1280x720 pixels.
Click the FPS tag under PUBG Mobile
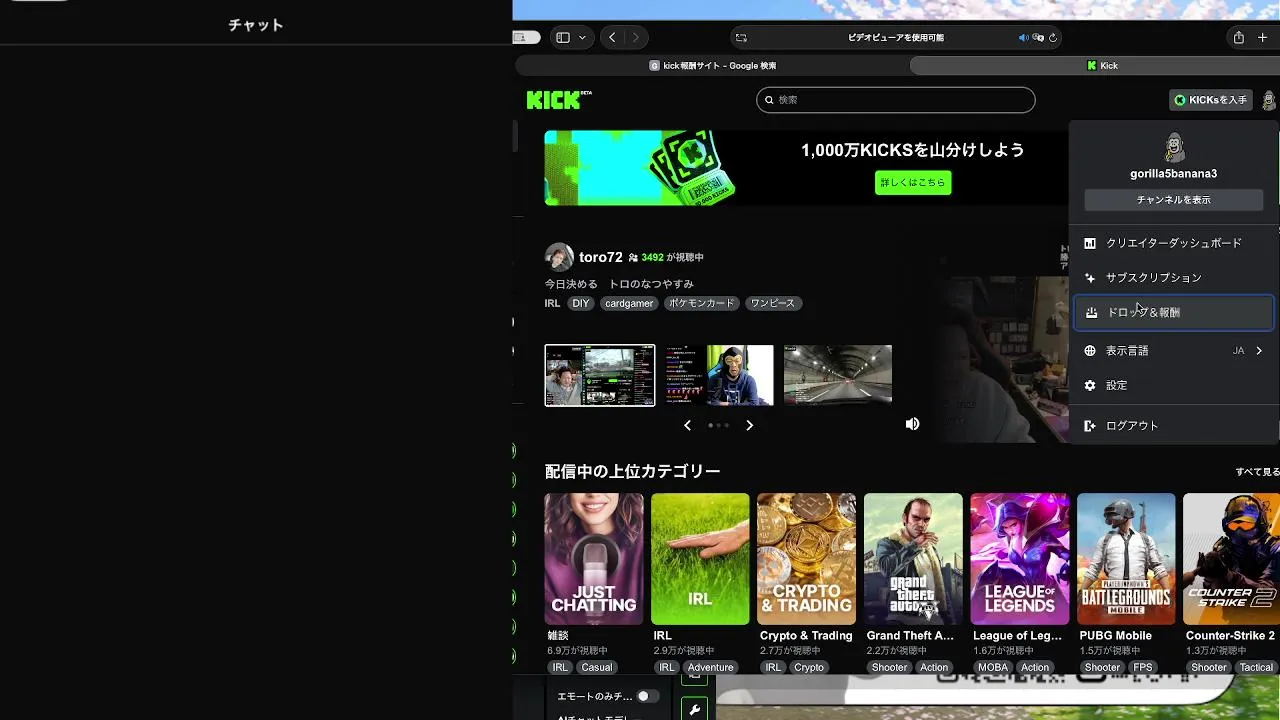[x=1143, y=668]
